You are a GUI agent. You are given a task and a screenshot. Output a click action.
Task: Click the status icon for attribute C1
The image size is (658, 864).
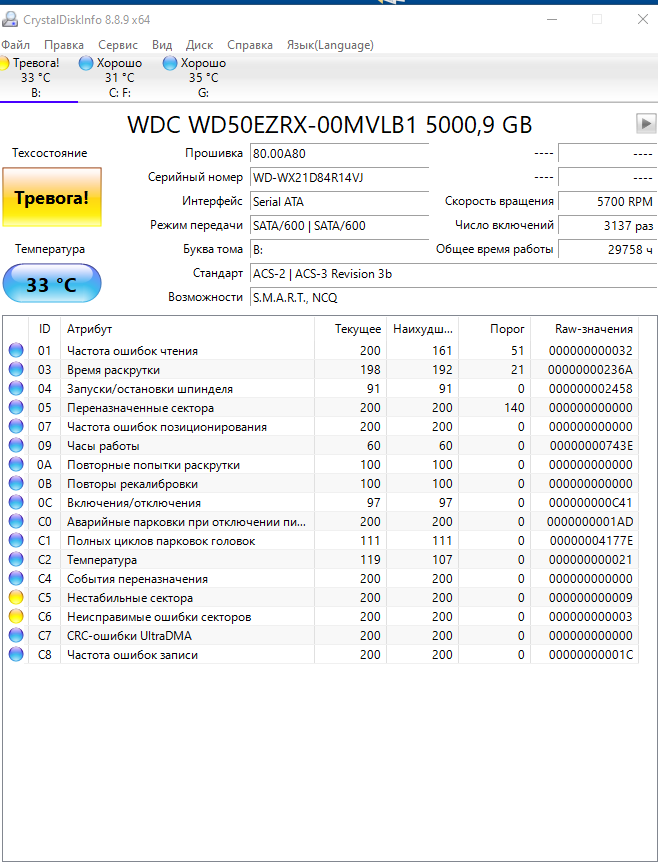tap(16, 541)
